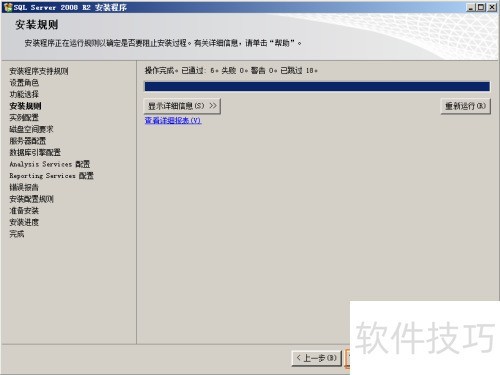
Task: Select 功能选择 step in sidebar
Action: point(24,94)
